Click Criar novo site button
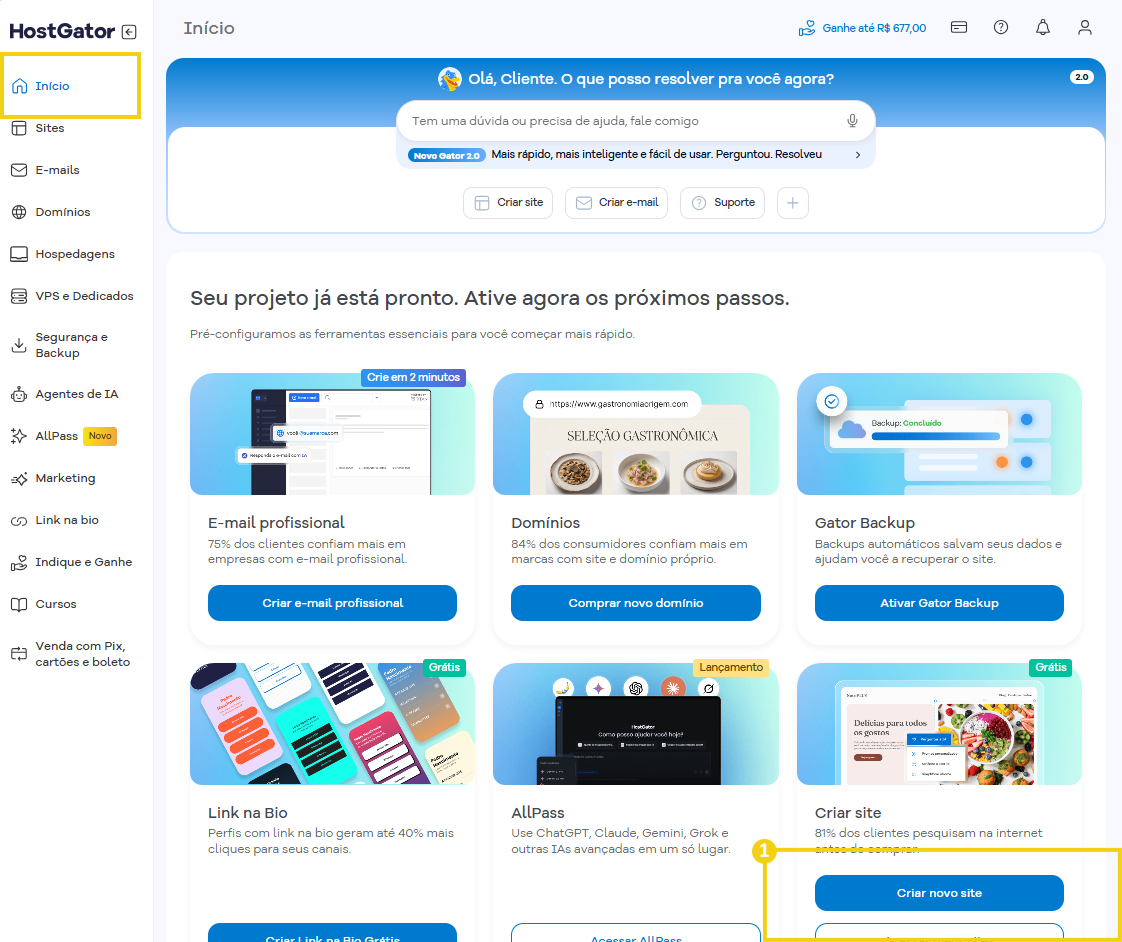This screenshot has width=1122, height=942. tap(939, 893)
